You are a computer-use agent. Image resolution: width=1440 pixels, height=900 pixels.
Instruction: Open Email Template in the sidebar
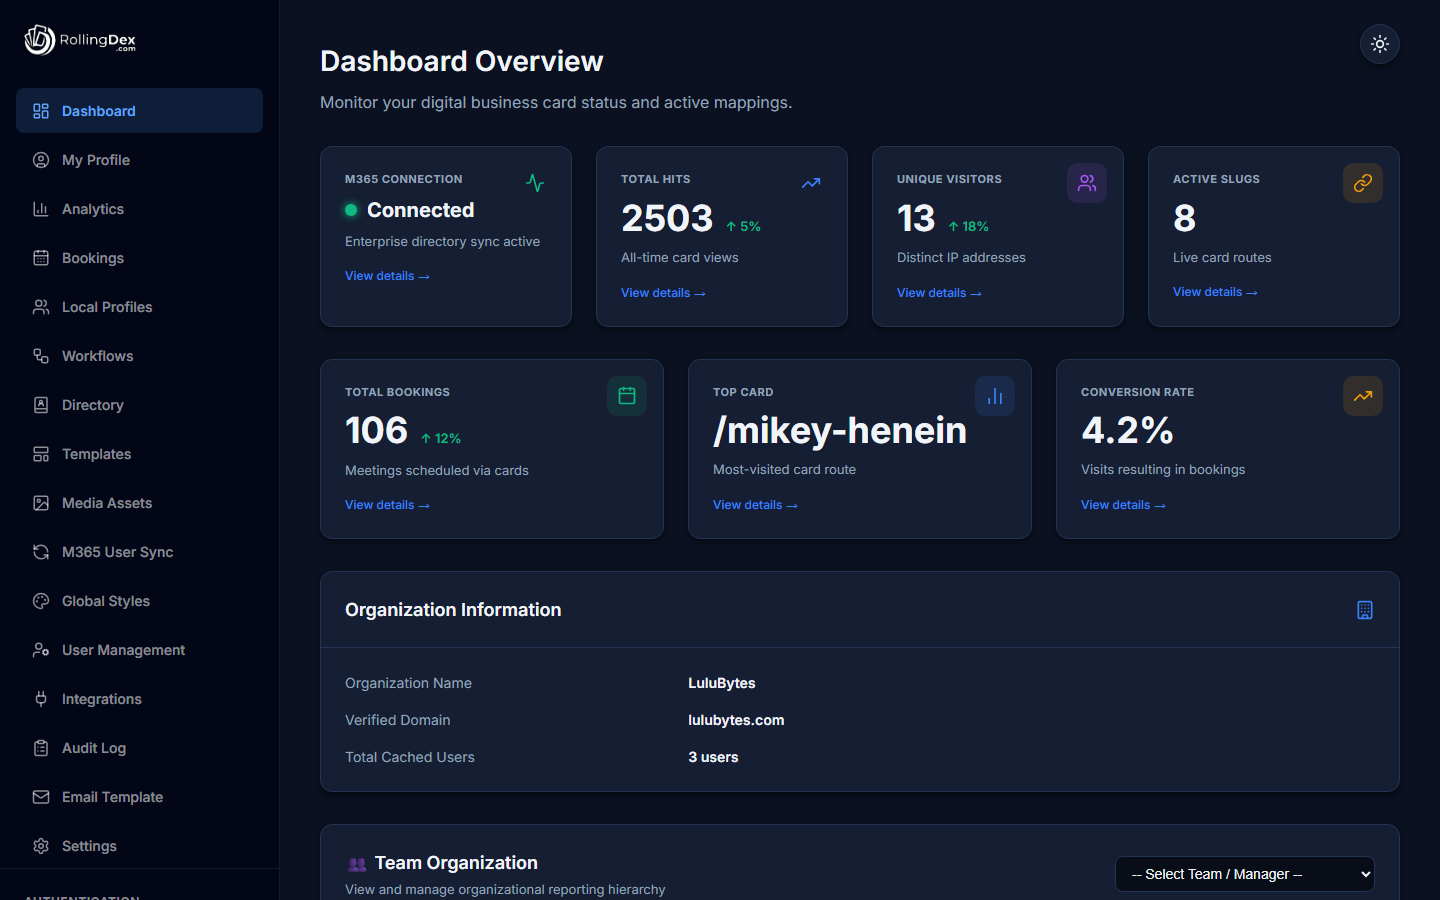pyautogui.click(x=139, y=797)
